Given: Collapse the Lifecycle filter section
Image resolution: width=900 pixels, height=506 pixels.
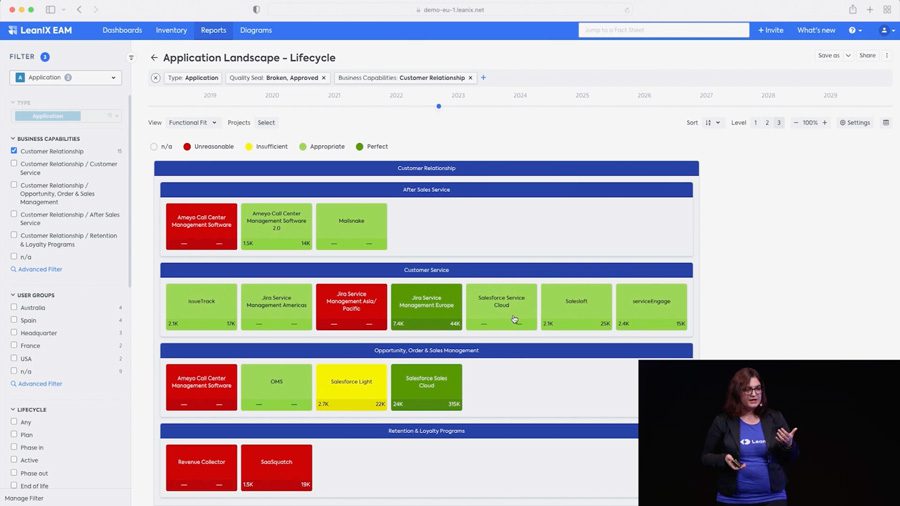Looking at the screenshot, I should (x=13, y=410).
